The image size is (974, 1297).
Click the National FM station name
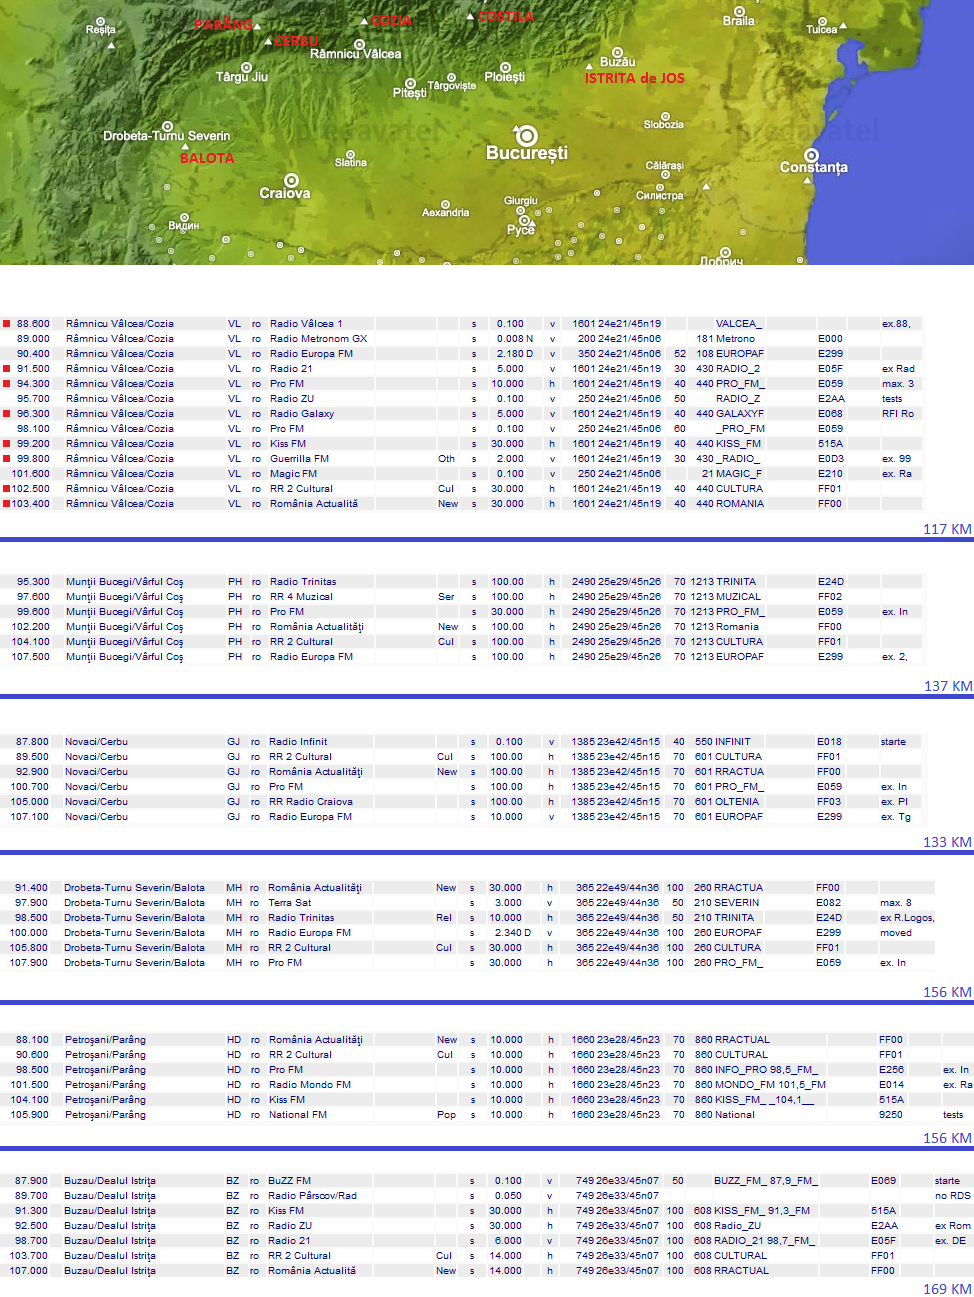coord(298,1115)
